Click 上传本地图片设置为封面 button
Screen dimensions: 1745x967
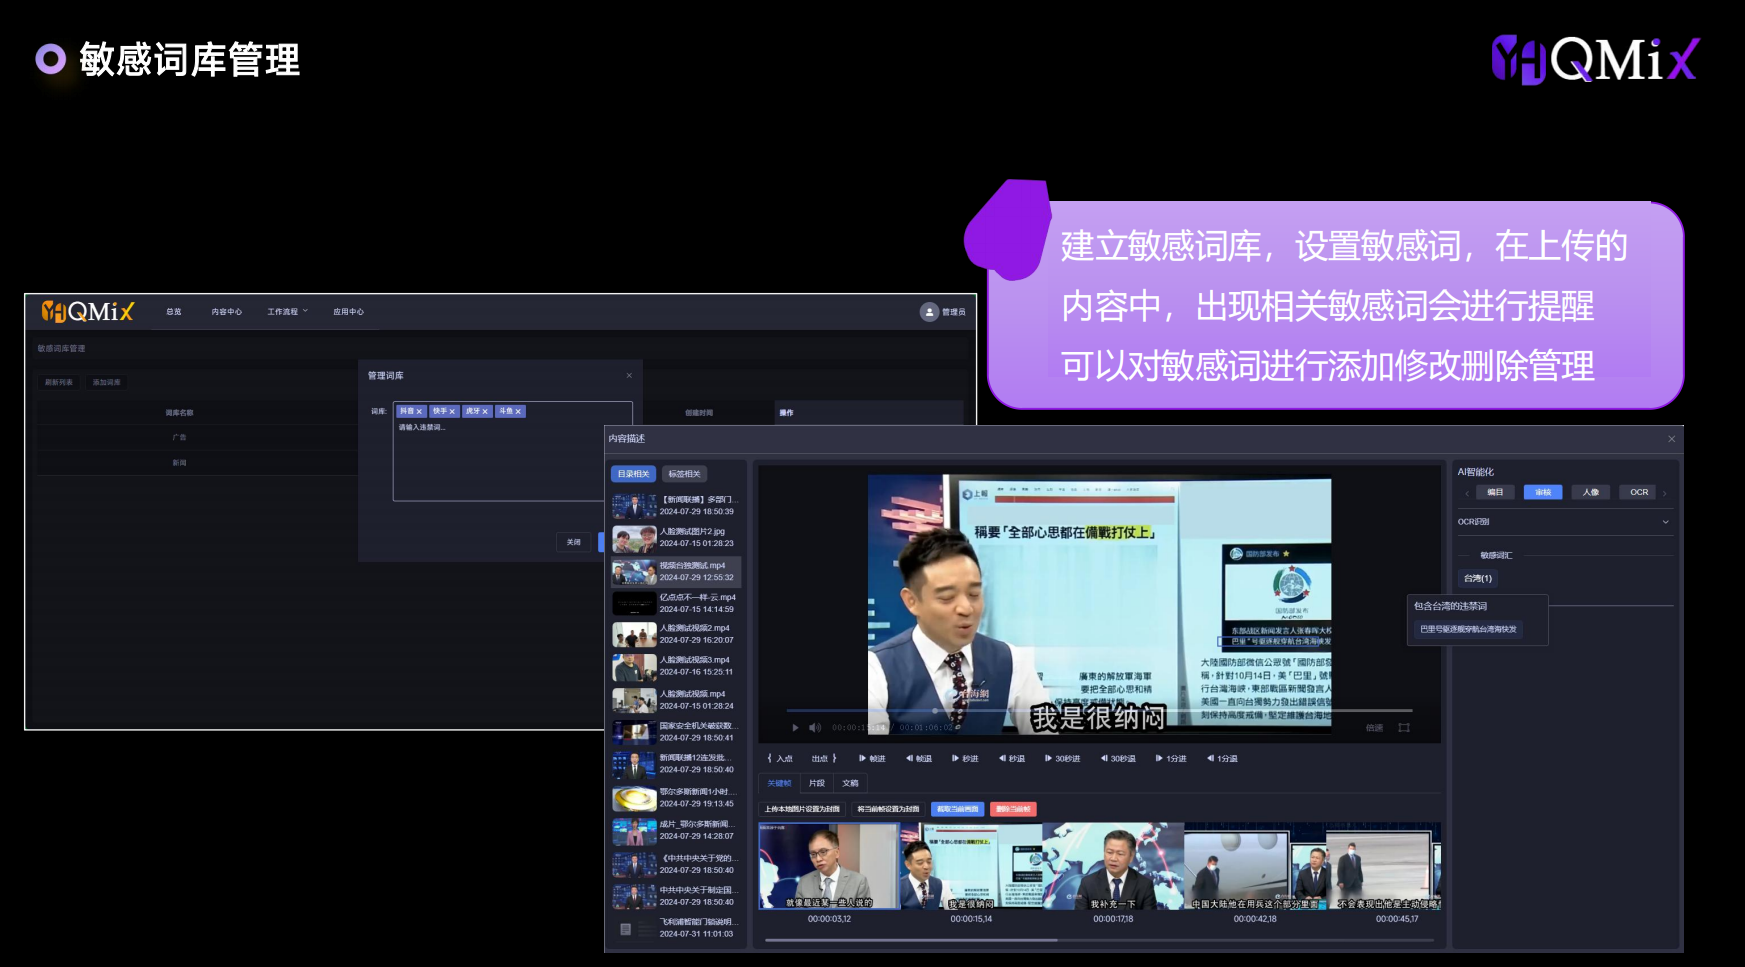point(802,809)
